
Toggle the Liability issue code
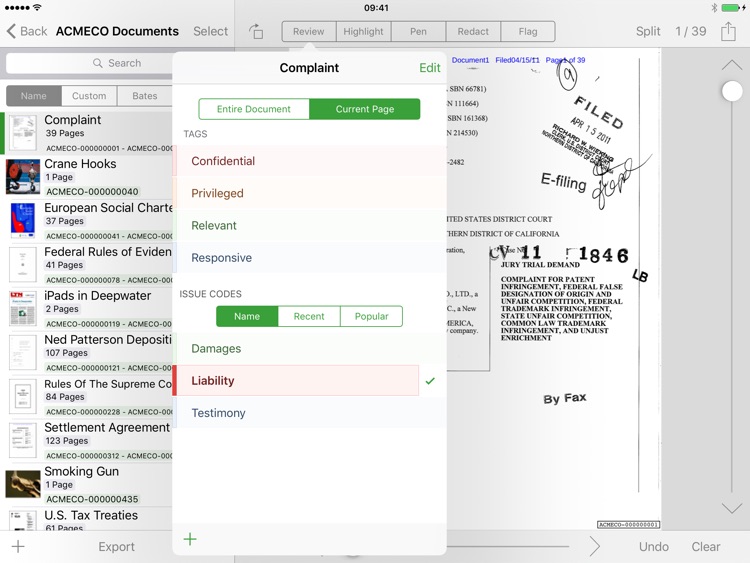coord(296,381)
